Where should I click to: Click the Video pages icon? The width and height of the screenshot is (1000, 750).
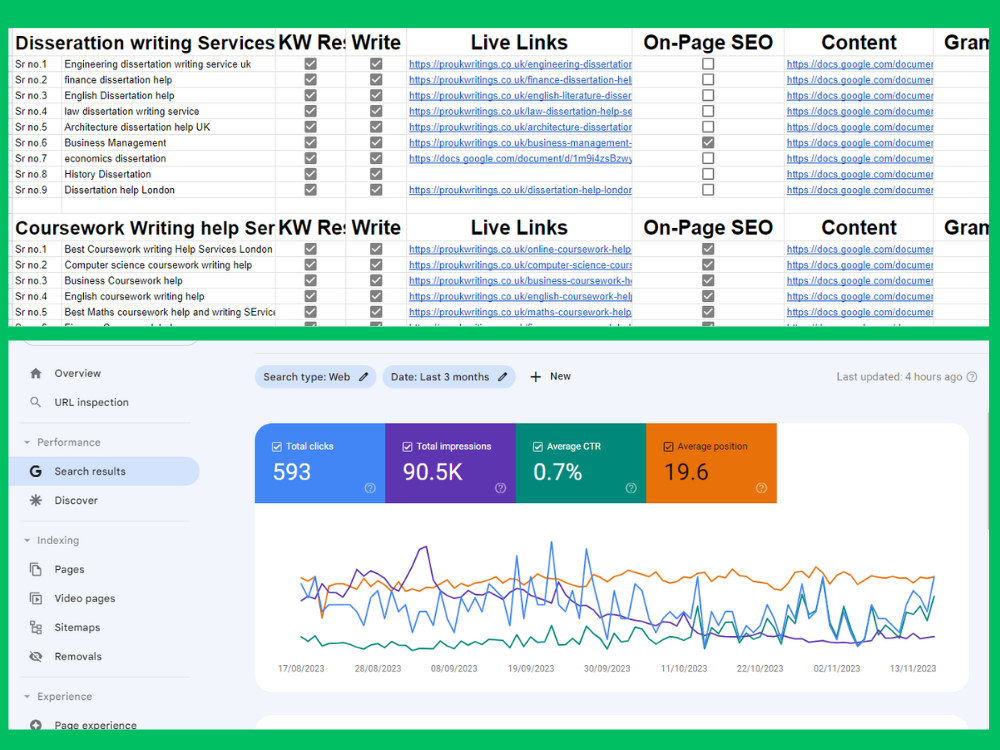coord(36,598)
